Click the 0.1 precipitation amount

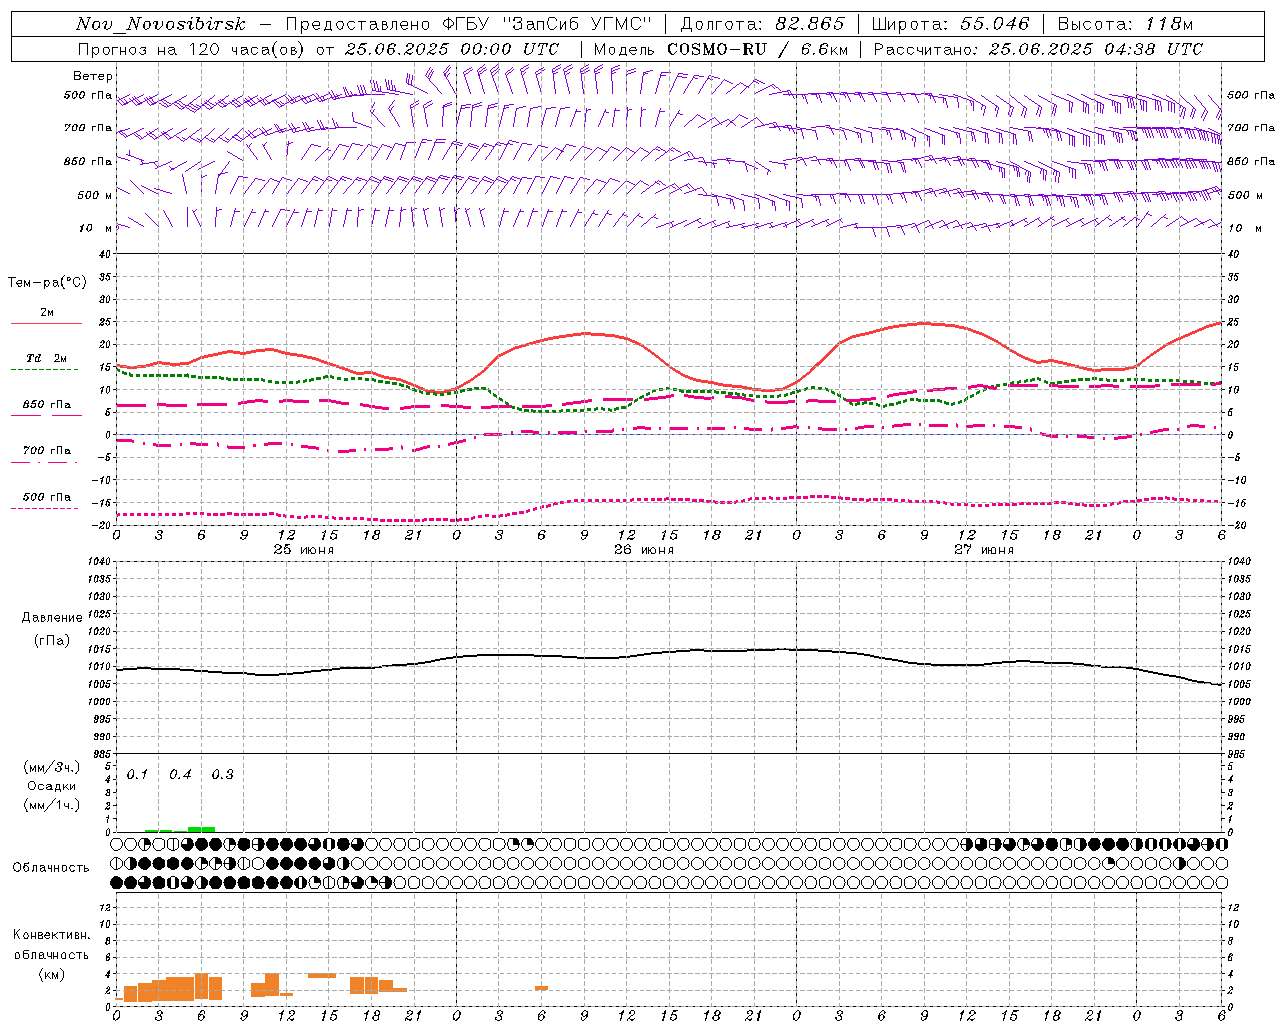[x=138, y=774]
